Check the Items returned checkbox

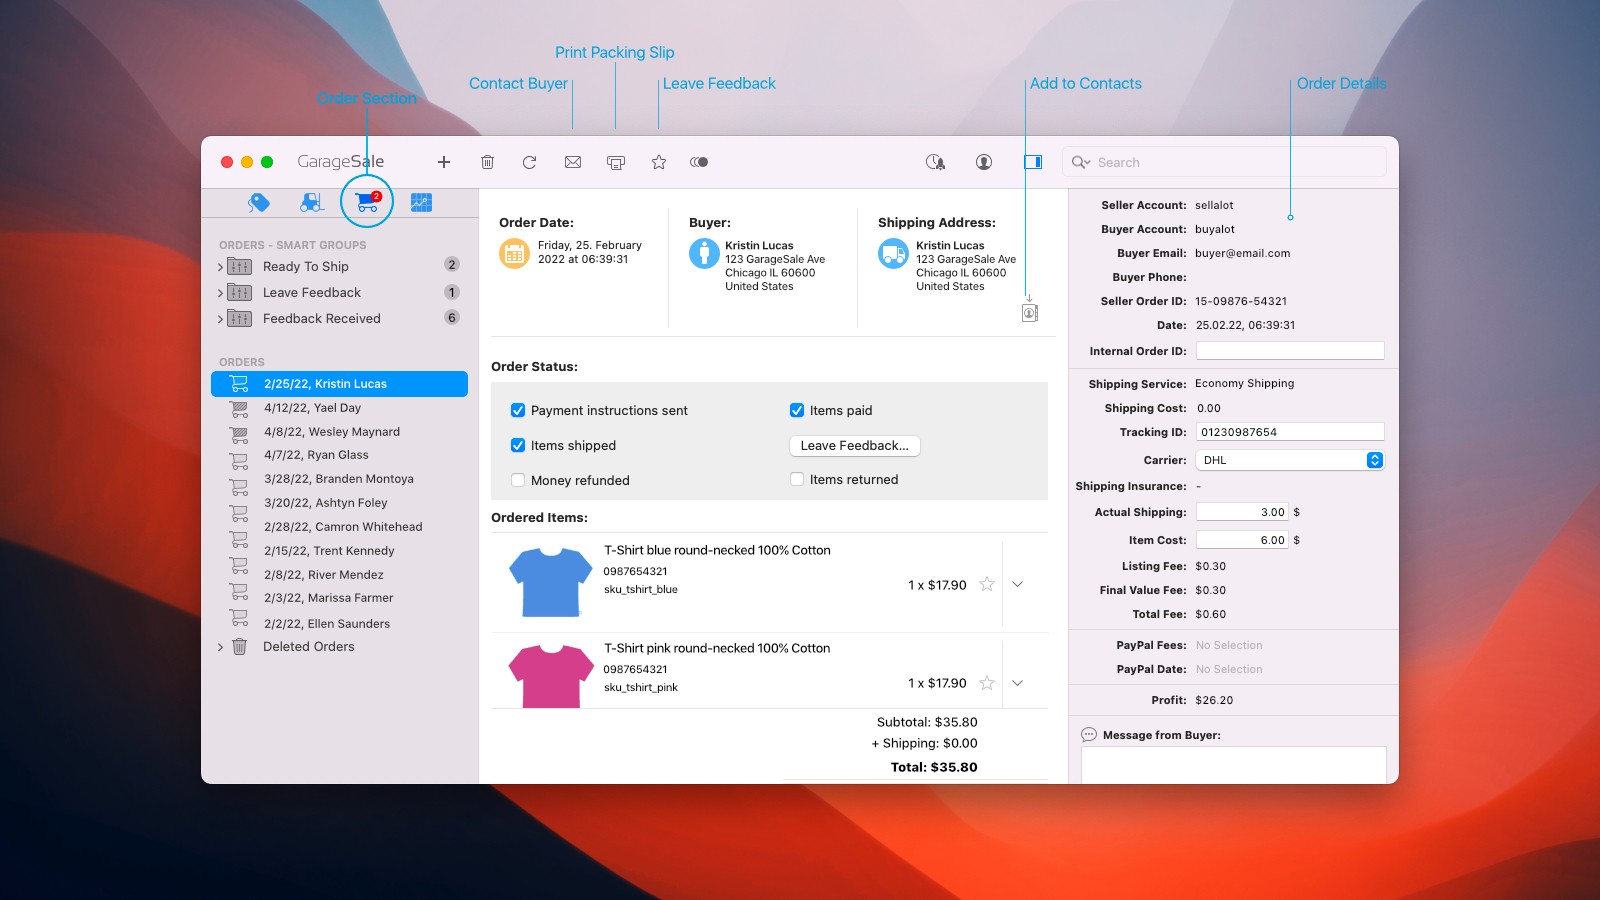797,479
